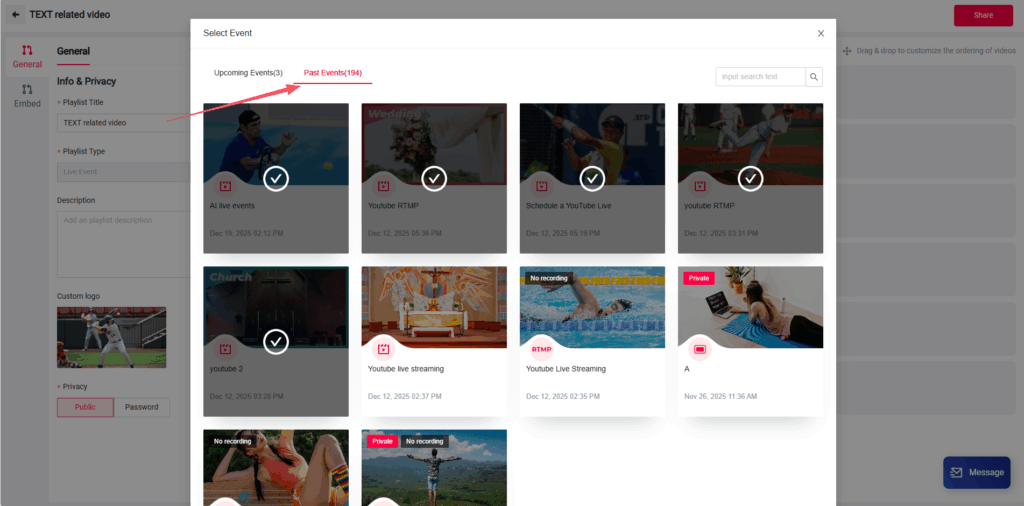Click the back arrow beside TEXT related video

click(15, 15)
